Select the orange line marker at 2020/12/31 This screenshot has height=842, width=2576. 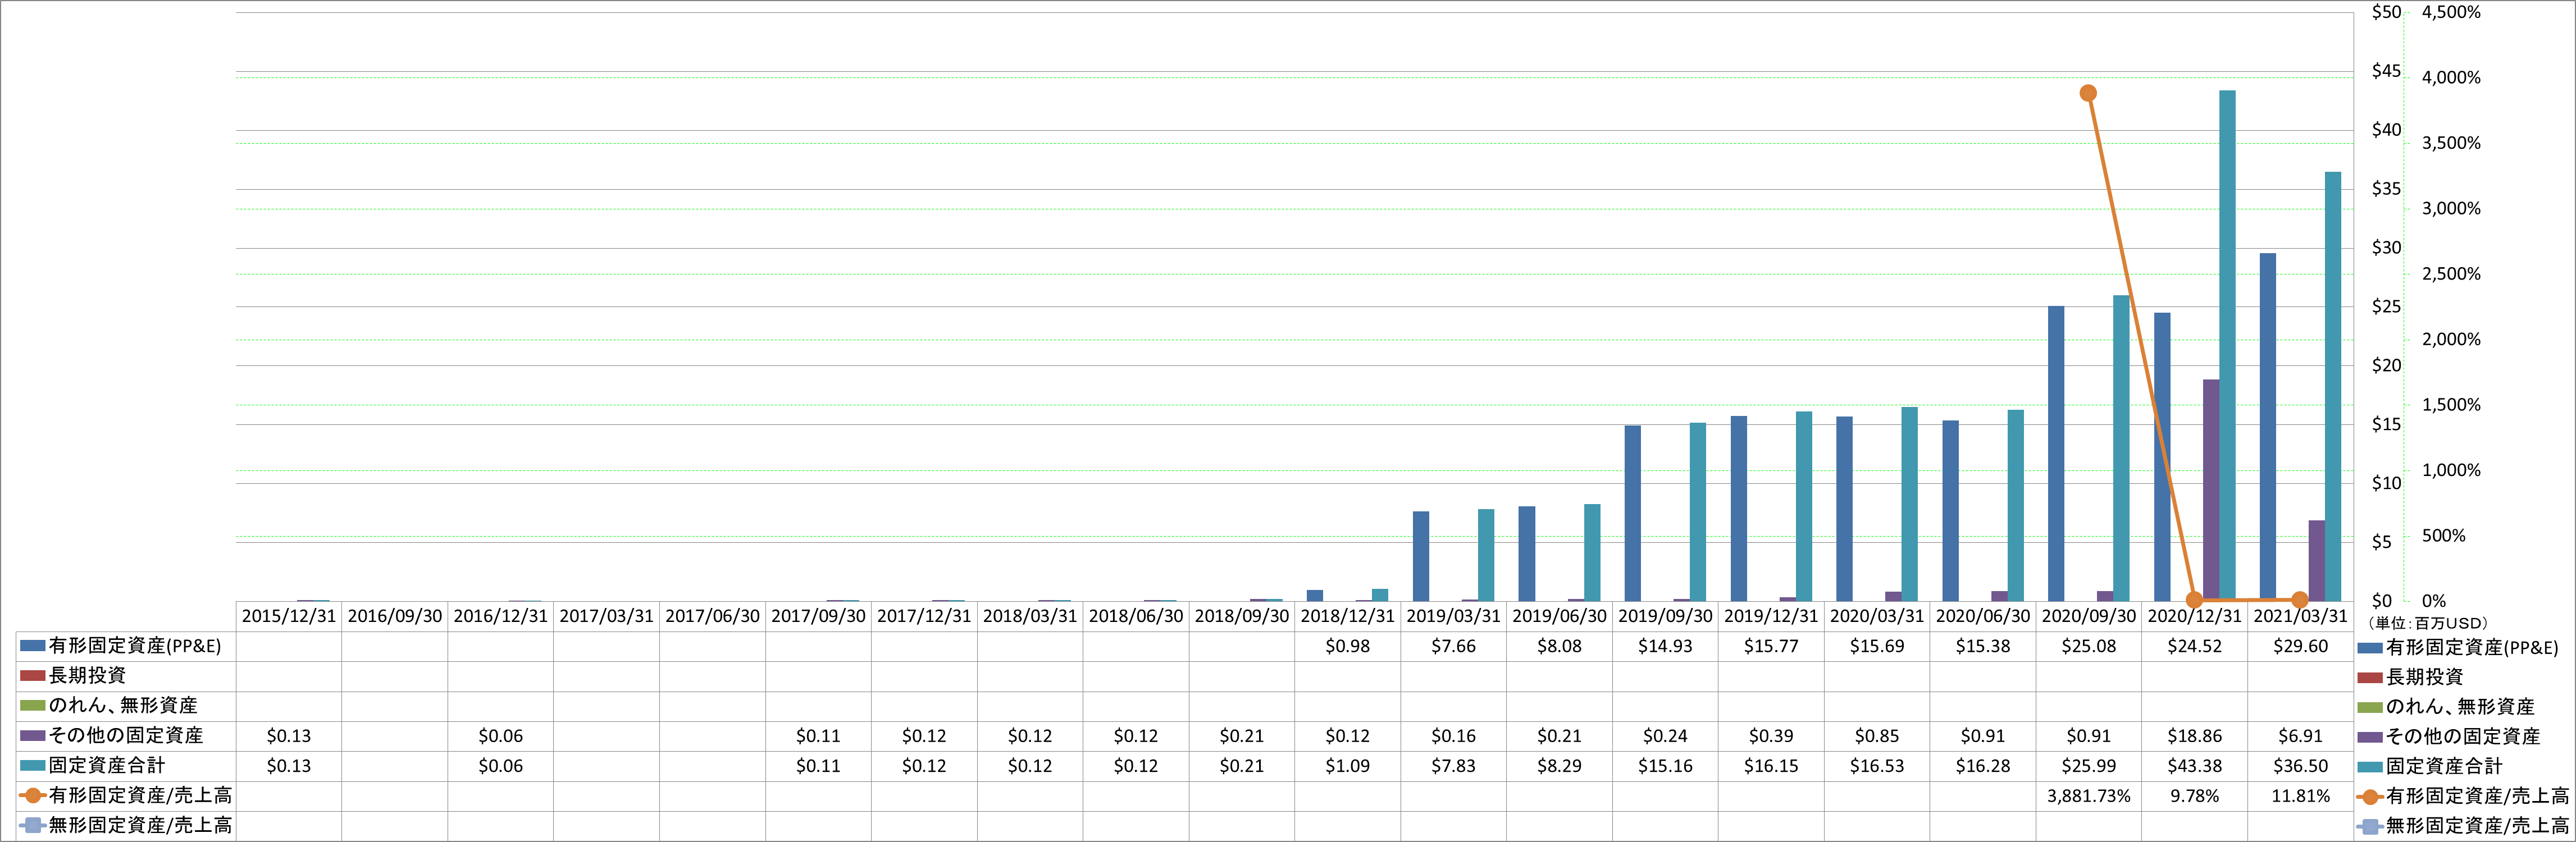point(2194,600)
